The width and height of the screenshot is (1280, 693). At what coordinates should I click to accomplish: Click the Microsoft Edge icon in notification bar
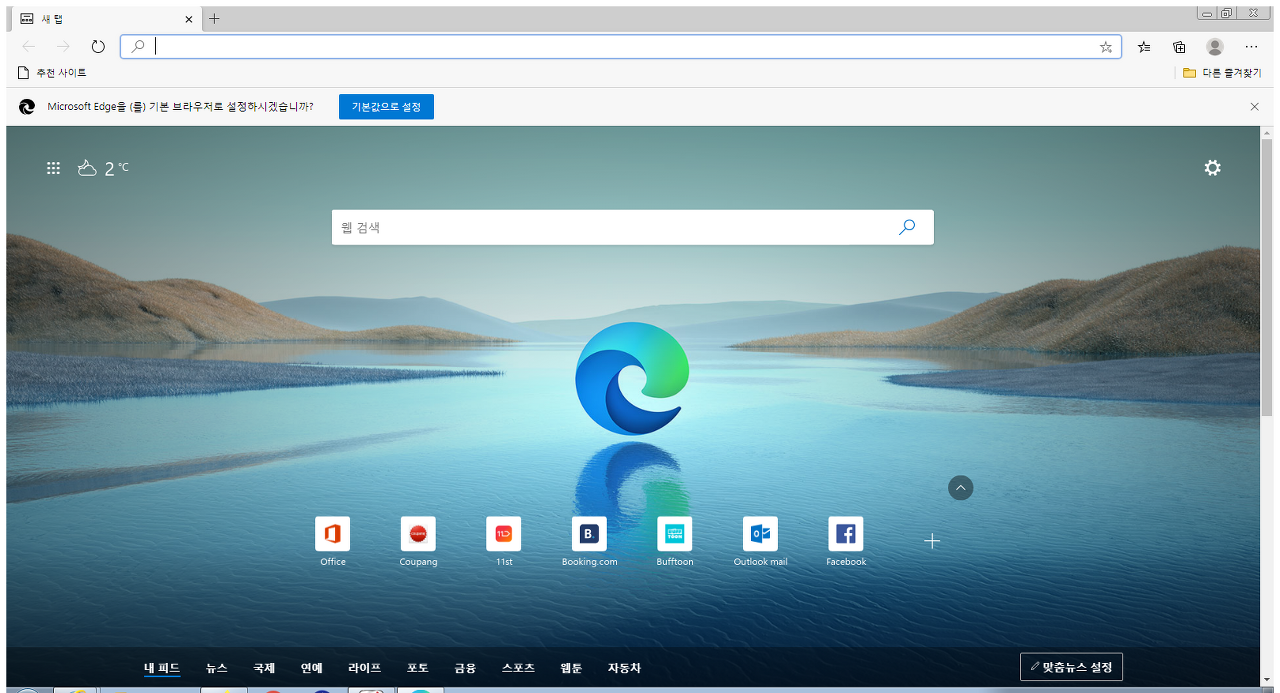tap(27, 106)
